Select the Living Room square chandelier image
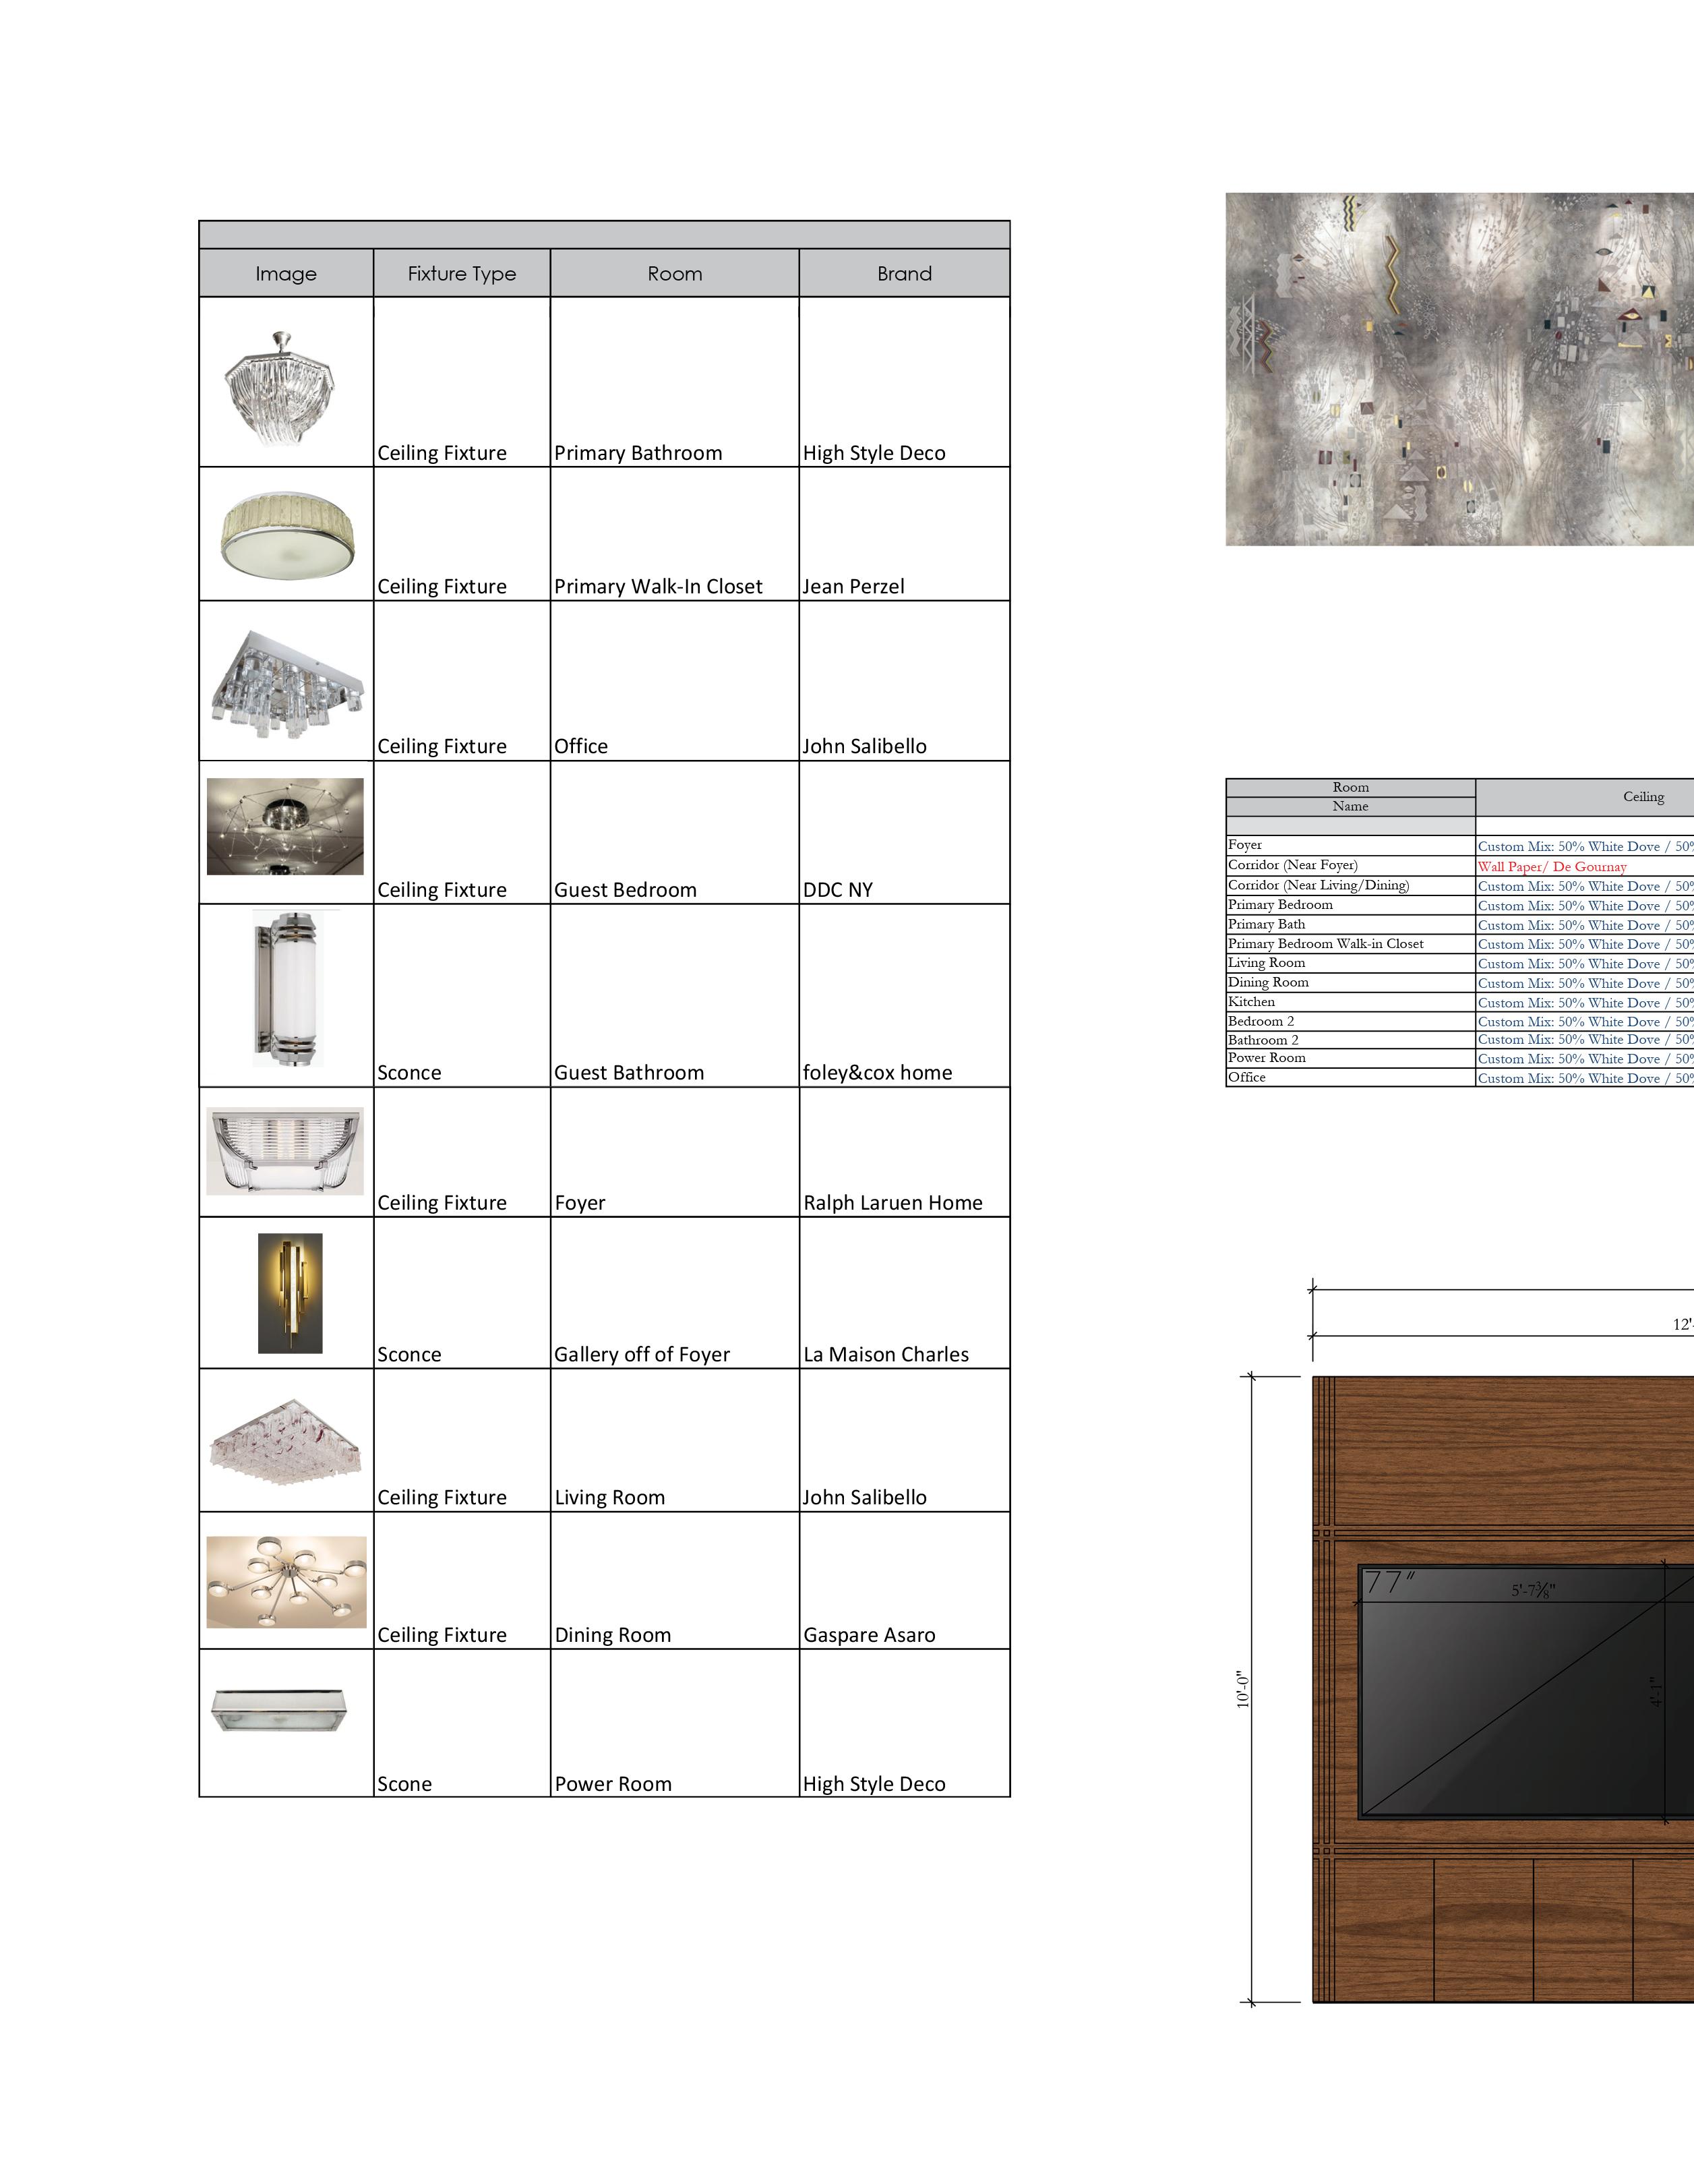 [285, 1440]
